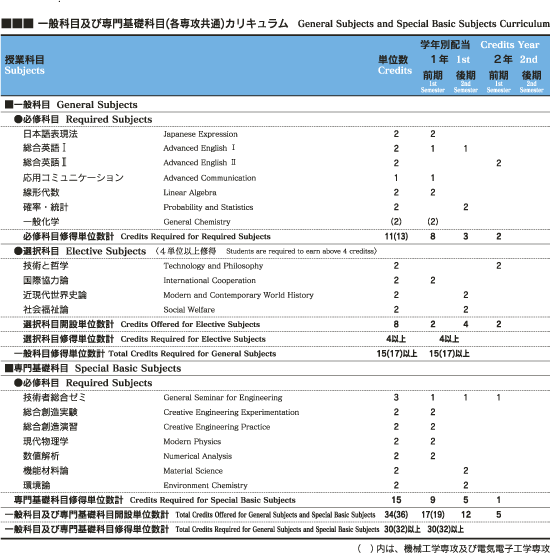Click 'Advanced English I' subject name
This screenshot has height=554, width=550.
(199, 148)
